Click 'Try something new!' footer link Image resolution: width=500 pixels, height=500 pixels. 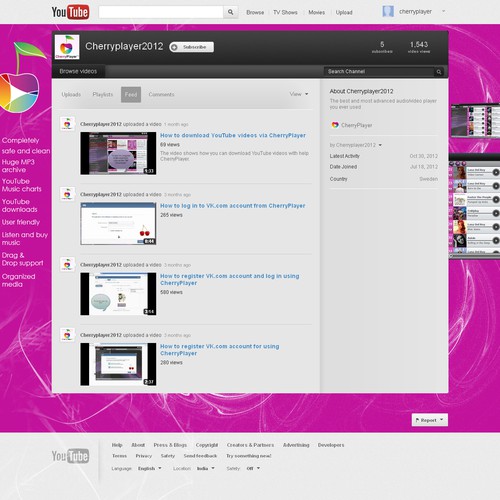(x=249, y=456)
